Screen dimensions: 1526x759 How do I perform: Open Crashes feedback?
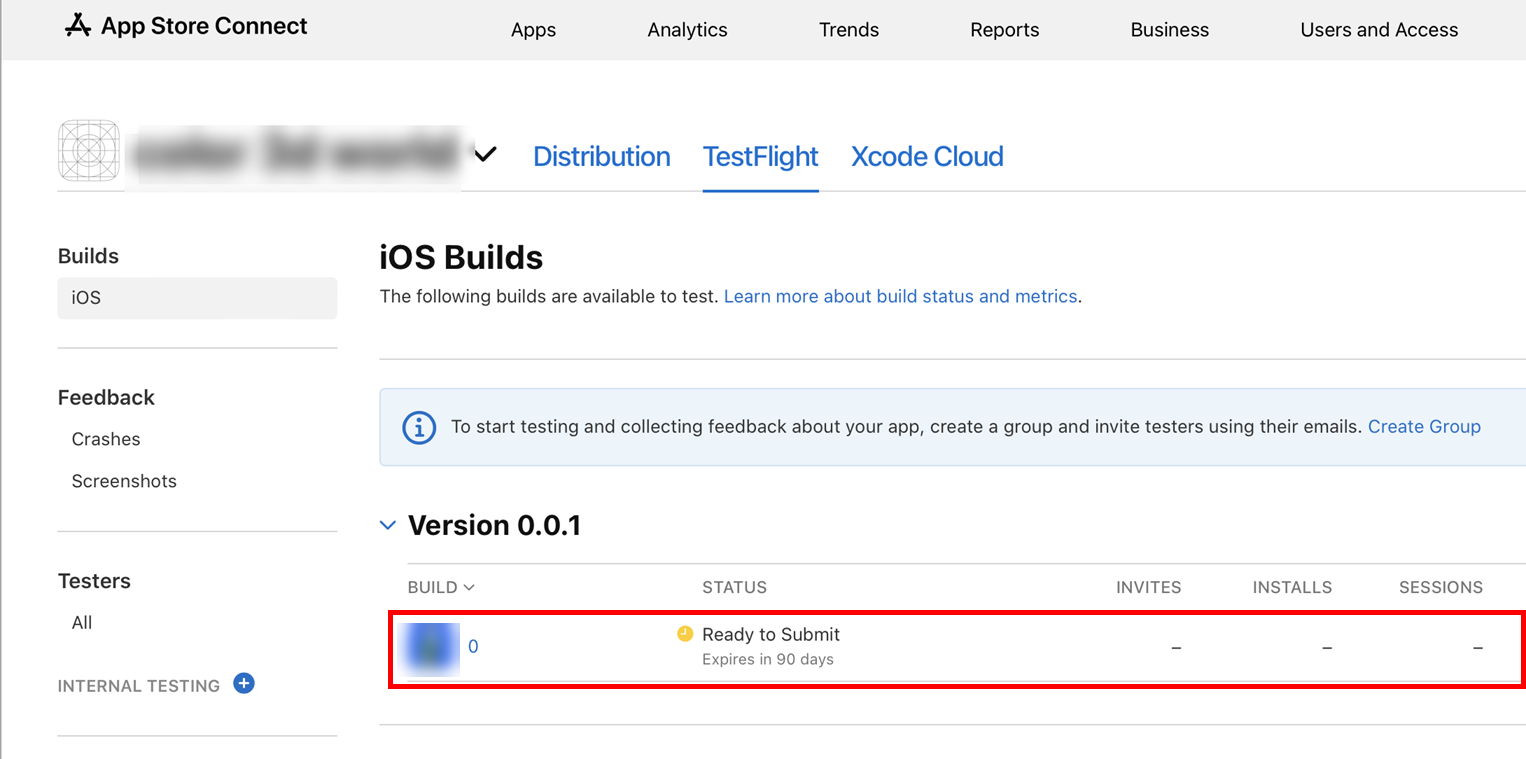pyautogui.click(x=106, y=439)
